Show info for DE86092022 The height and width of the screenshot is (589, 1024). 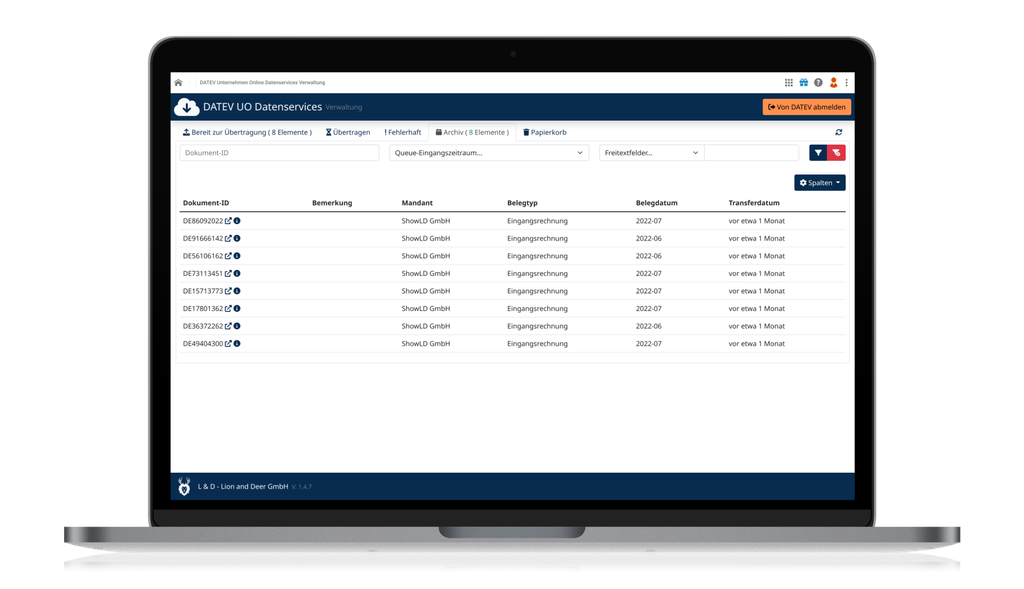pos(237,221)
